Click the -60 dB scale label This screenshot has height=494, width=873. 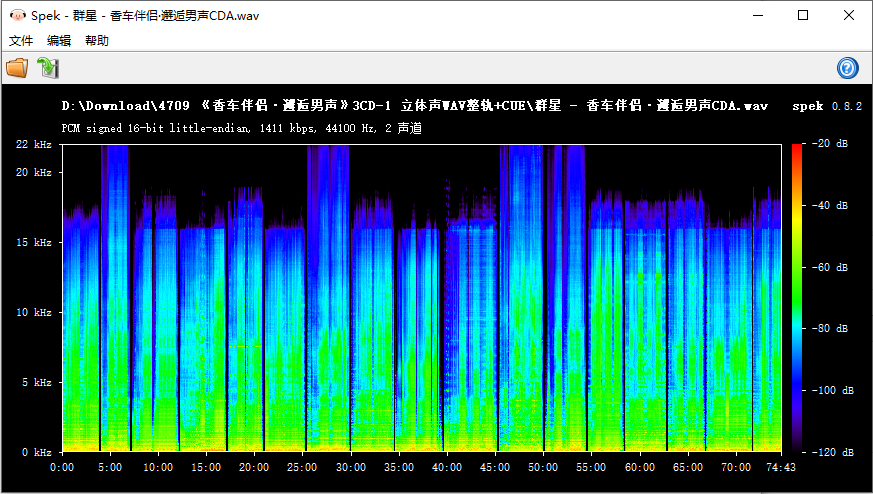pos(830,267)
